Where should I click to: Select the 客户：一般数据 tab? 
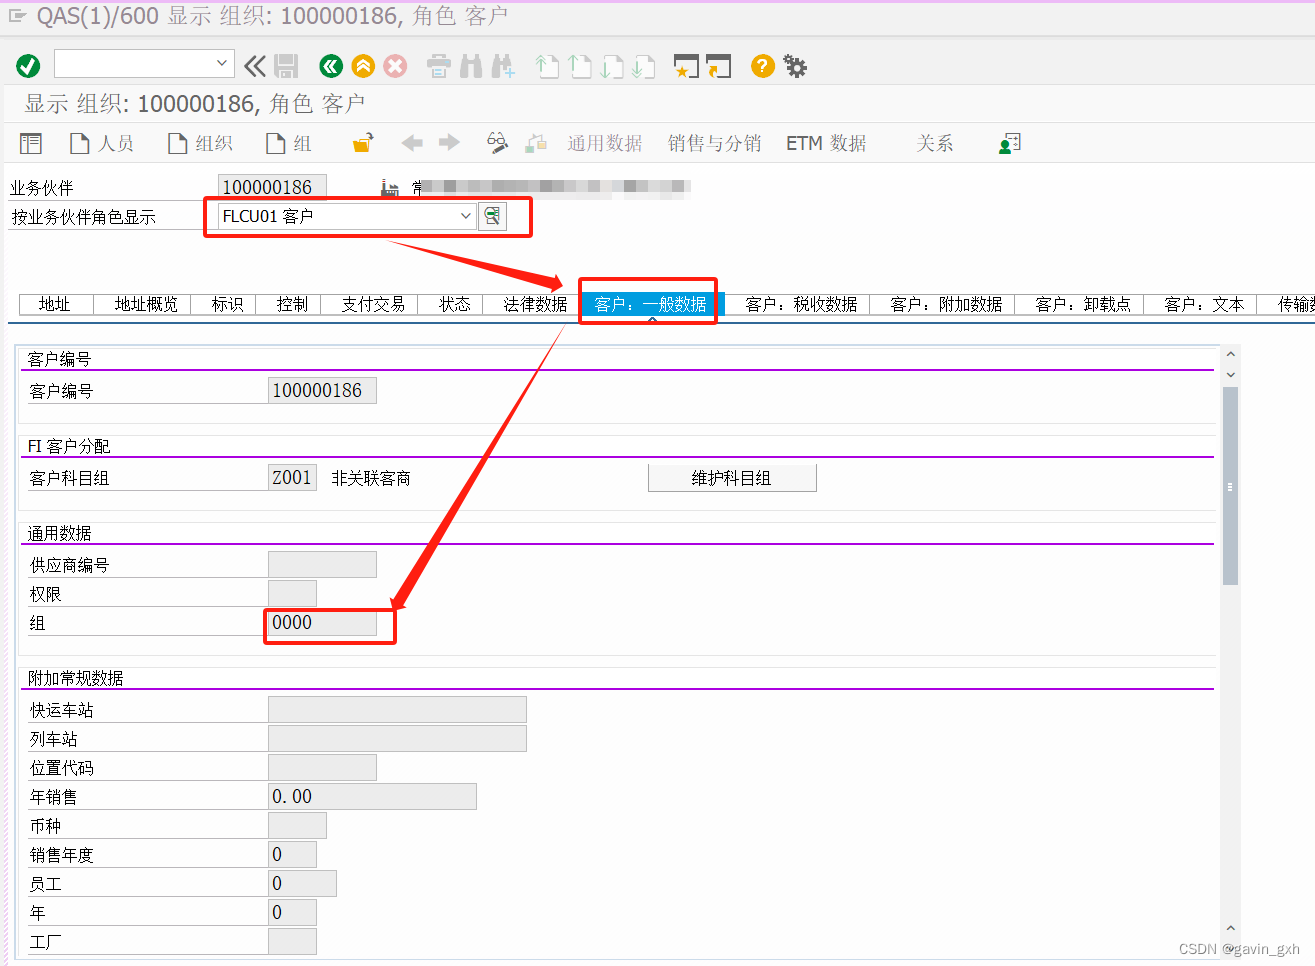click(650, 304)
